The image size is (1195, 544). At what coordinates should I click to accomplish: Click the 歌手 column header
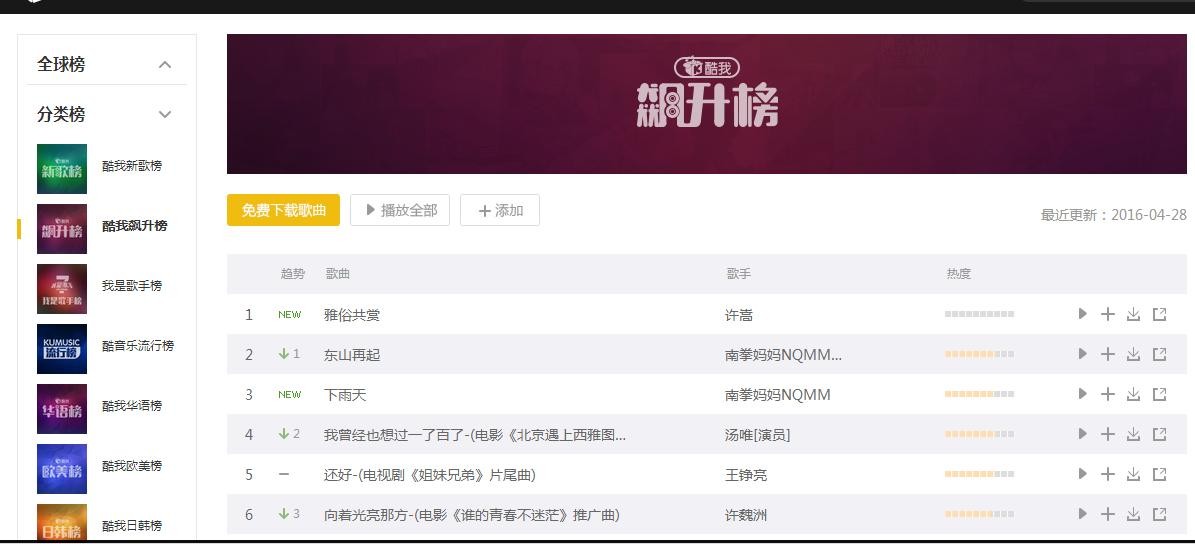pyautogui.click(x=738, y=274)
